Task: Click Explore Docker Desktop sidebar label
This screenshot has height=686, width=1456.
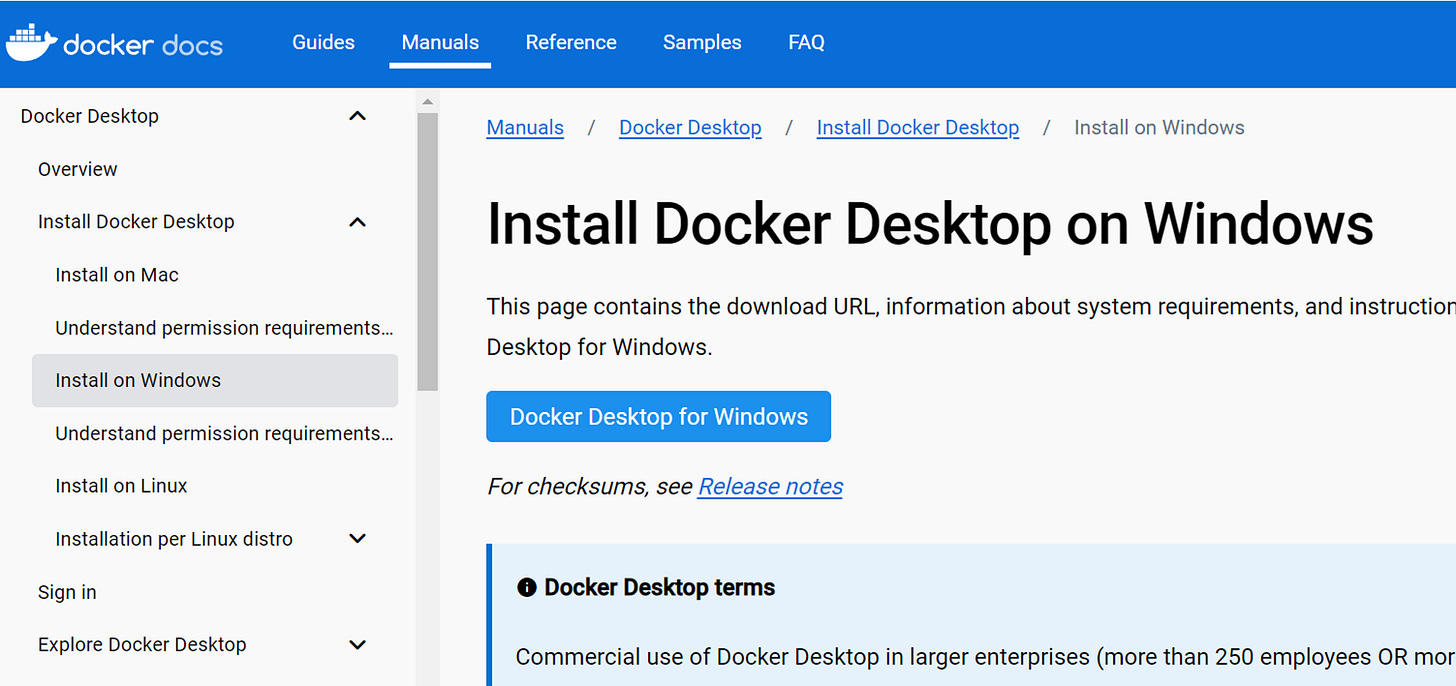Action: click(142, 645)
